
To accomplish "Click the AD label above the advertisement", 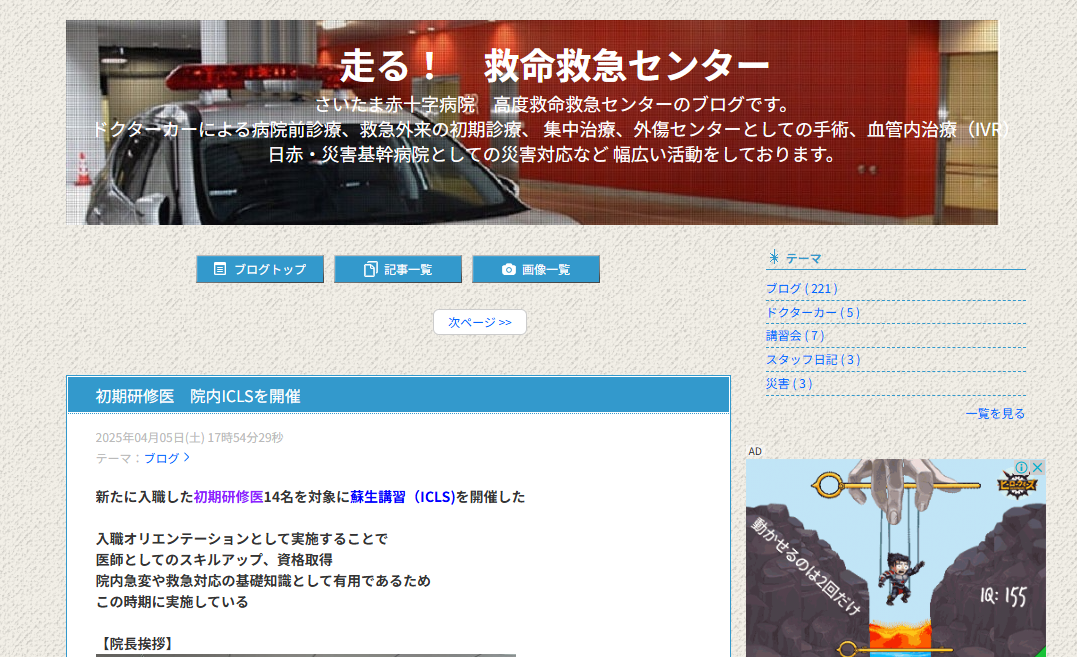I will pyautogui.click(x=755, y=451).
